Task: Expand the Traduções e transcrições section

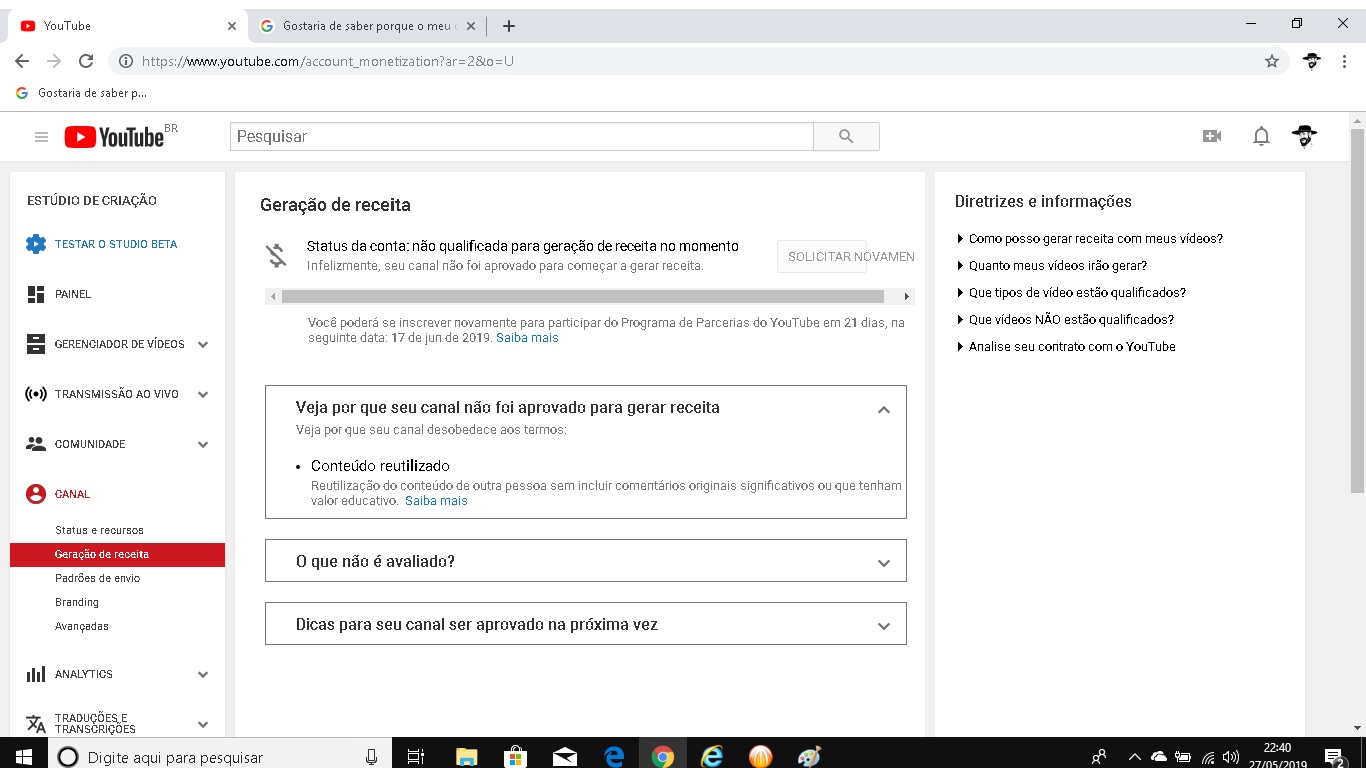Action: pos(203,724)
